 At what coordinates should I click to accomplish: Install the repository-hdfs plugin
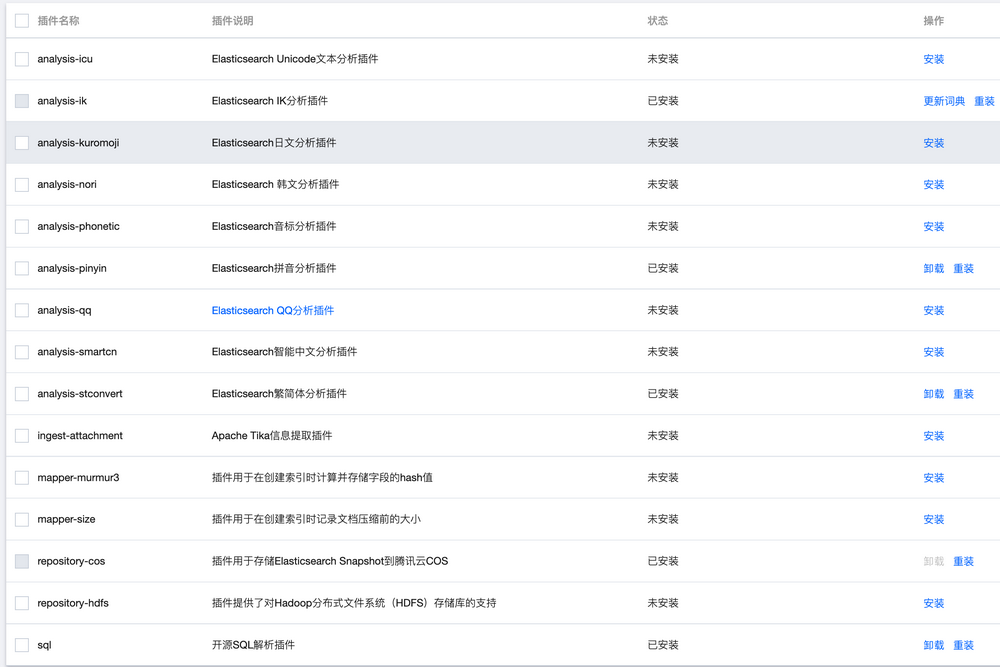tap(933, 603)
